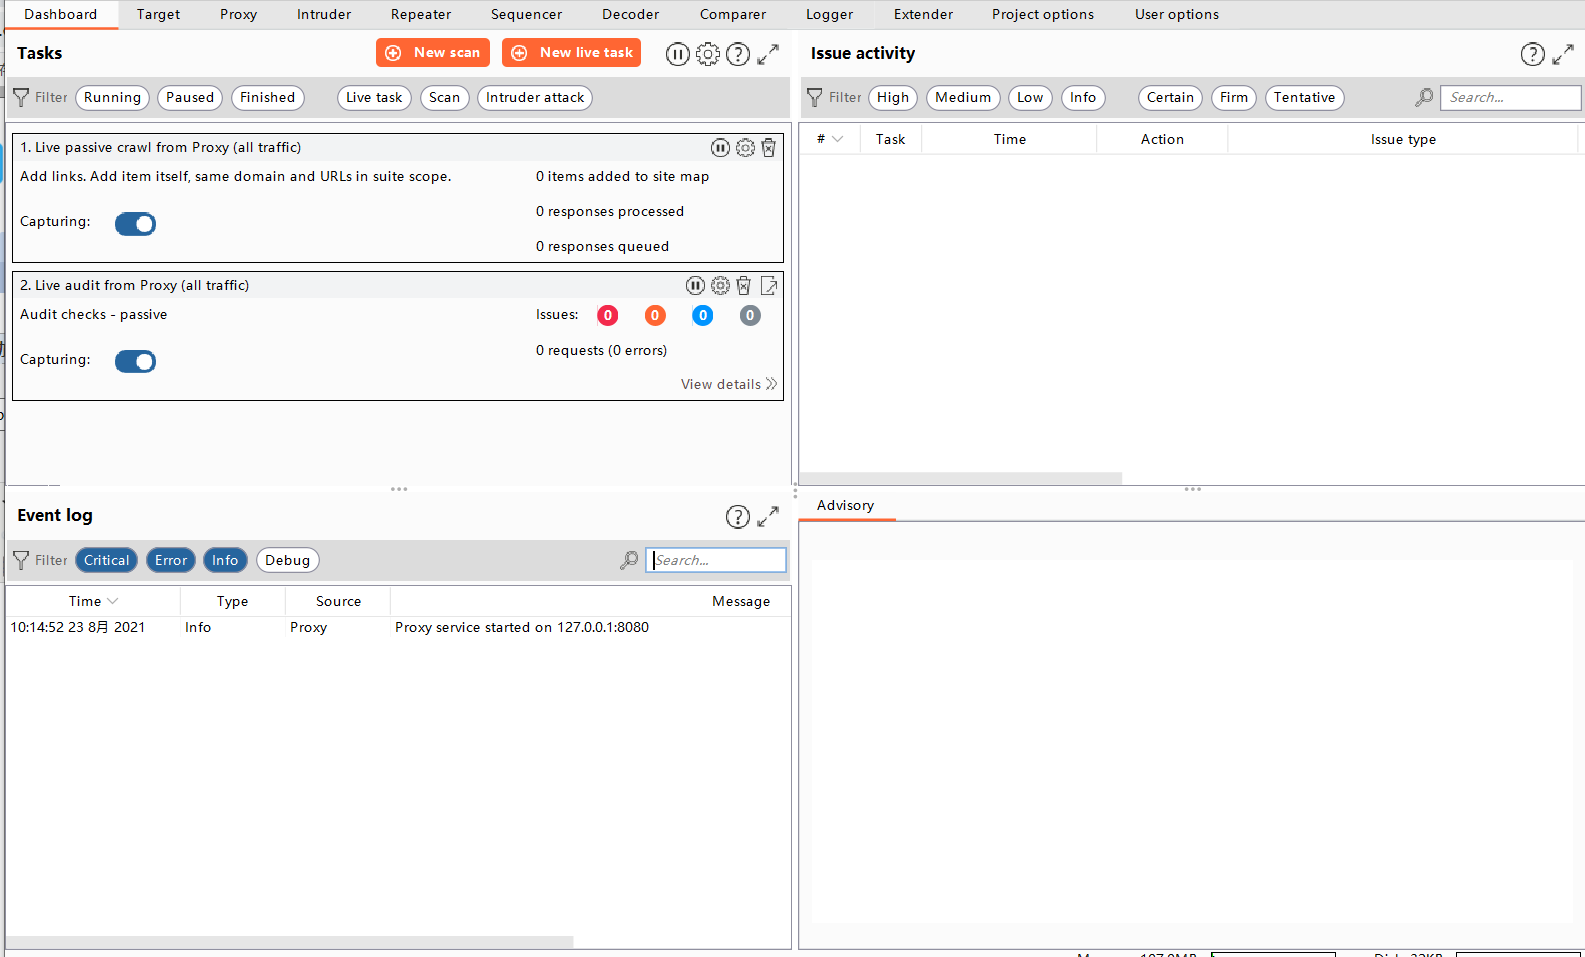Create a New live task
Screen dimensions: 1585x957
[572, 53]
